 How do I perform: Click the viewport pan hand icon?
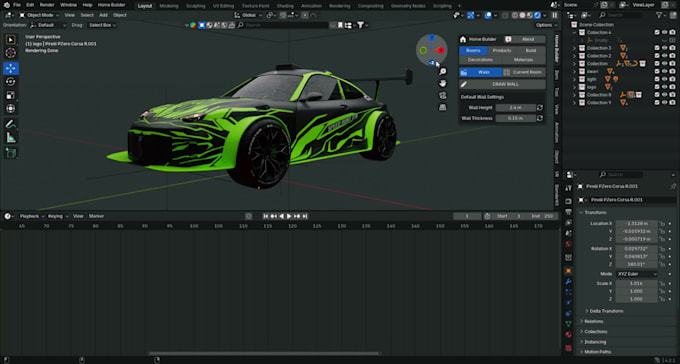click(x=442, y=83)
